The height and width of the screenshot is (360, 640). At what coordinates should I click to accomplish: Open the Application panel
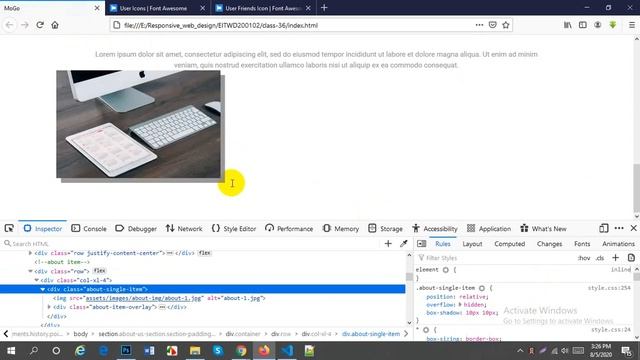tap(489, 229)
